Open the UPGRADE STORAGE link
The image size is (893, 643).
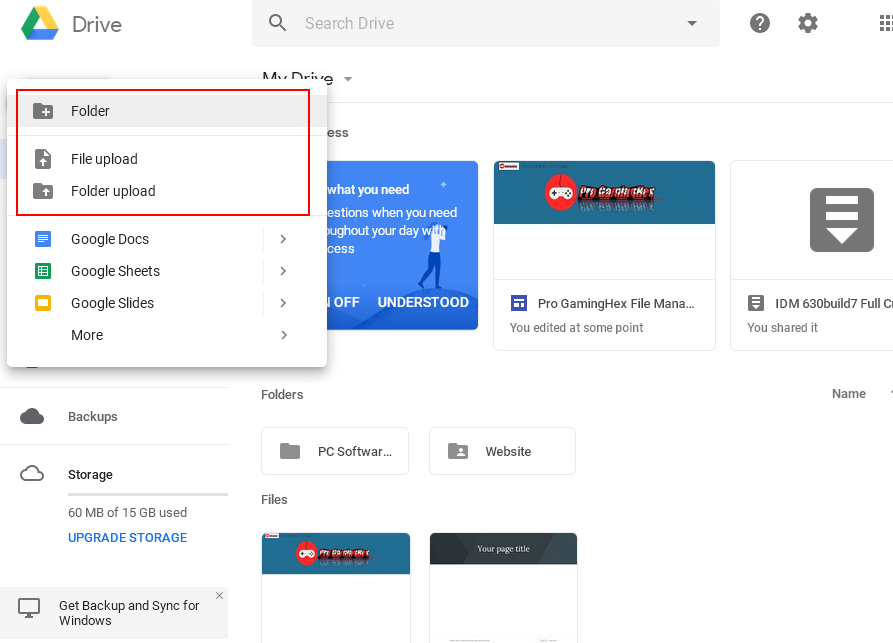(127, 537)
